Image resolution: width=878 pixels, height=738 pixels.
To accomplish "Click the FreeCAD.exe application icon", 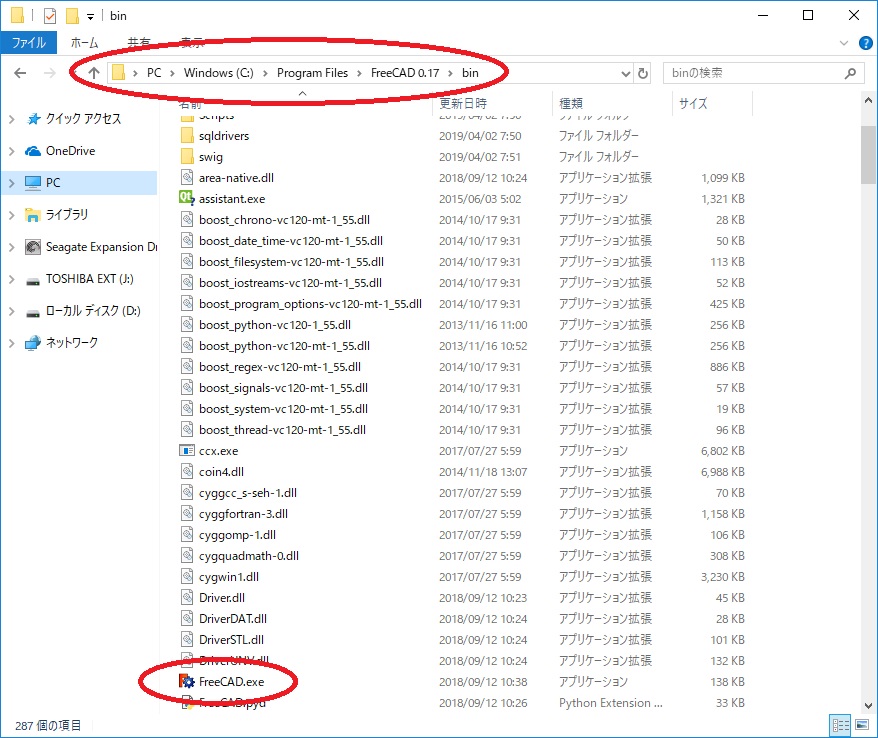I will tap(186, 681).
